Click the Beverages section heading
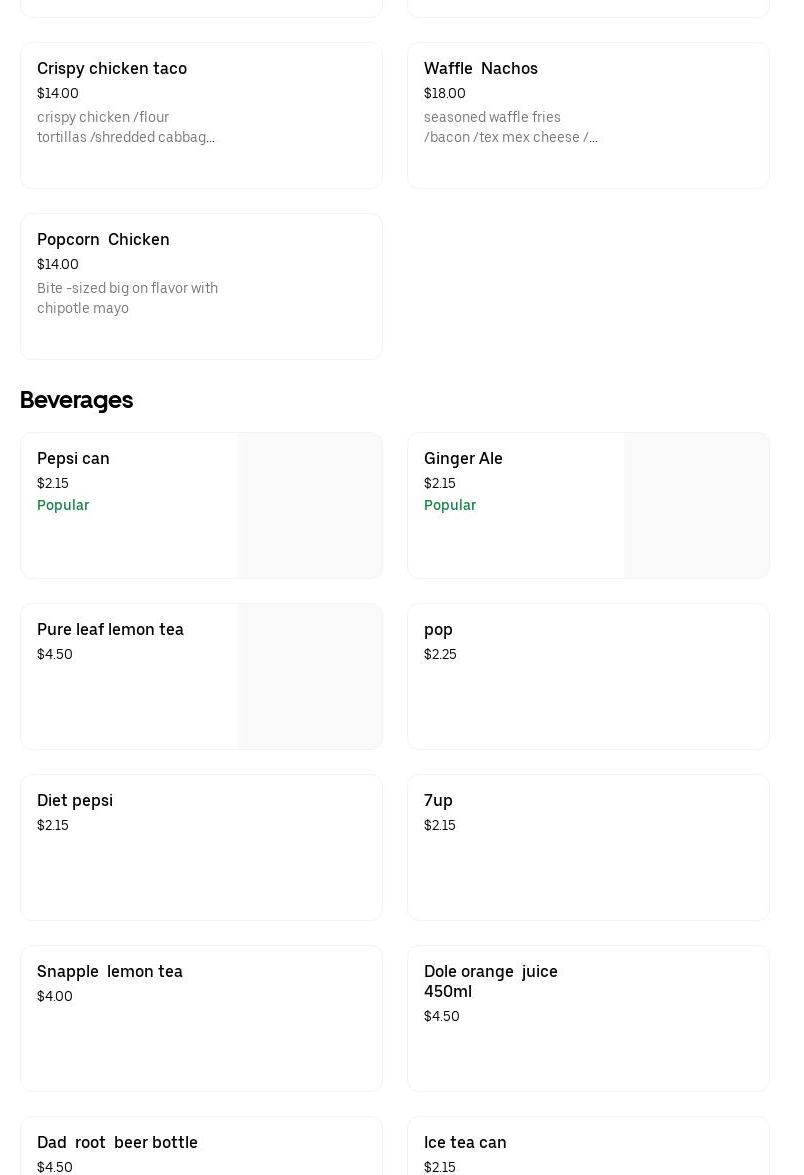804x1175 pixels. click(76, 400)
